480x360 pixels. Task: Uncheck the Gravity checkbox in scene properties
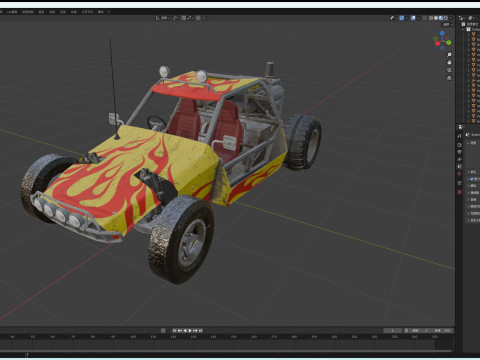[472, 179]
